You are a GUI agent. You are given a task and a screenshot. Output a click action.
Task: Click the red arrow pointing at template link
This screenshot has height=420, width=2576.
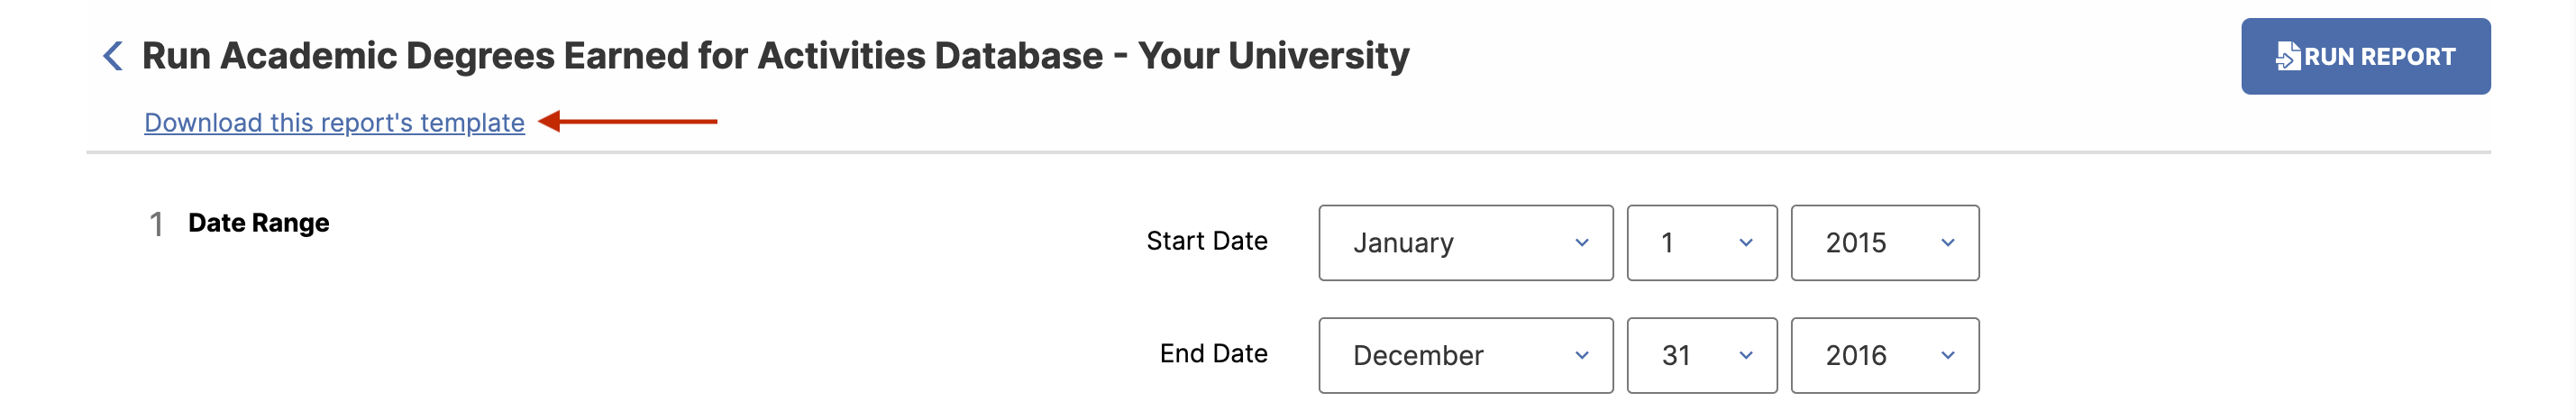tap(627, 121)
